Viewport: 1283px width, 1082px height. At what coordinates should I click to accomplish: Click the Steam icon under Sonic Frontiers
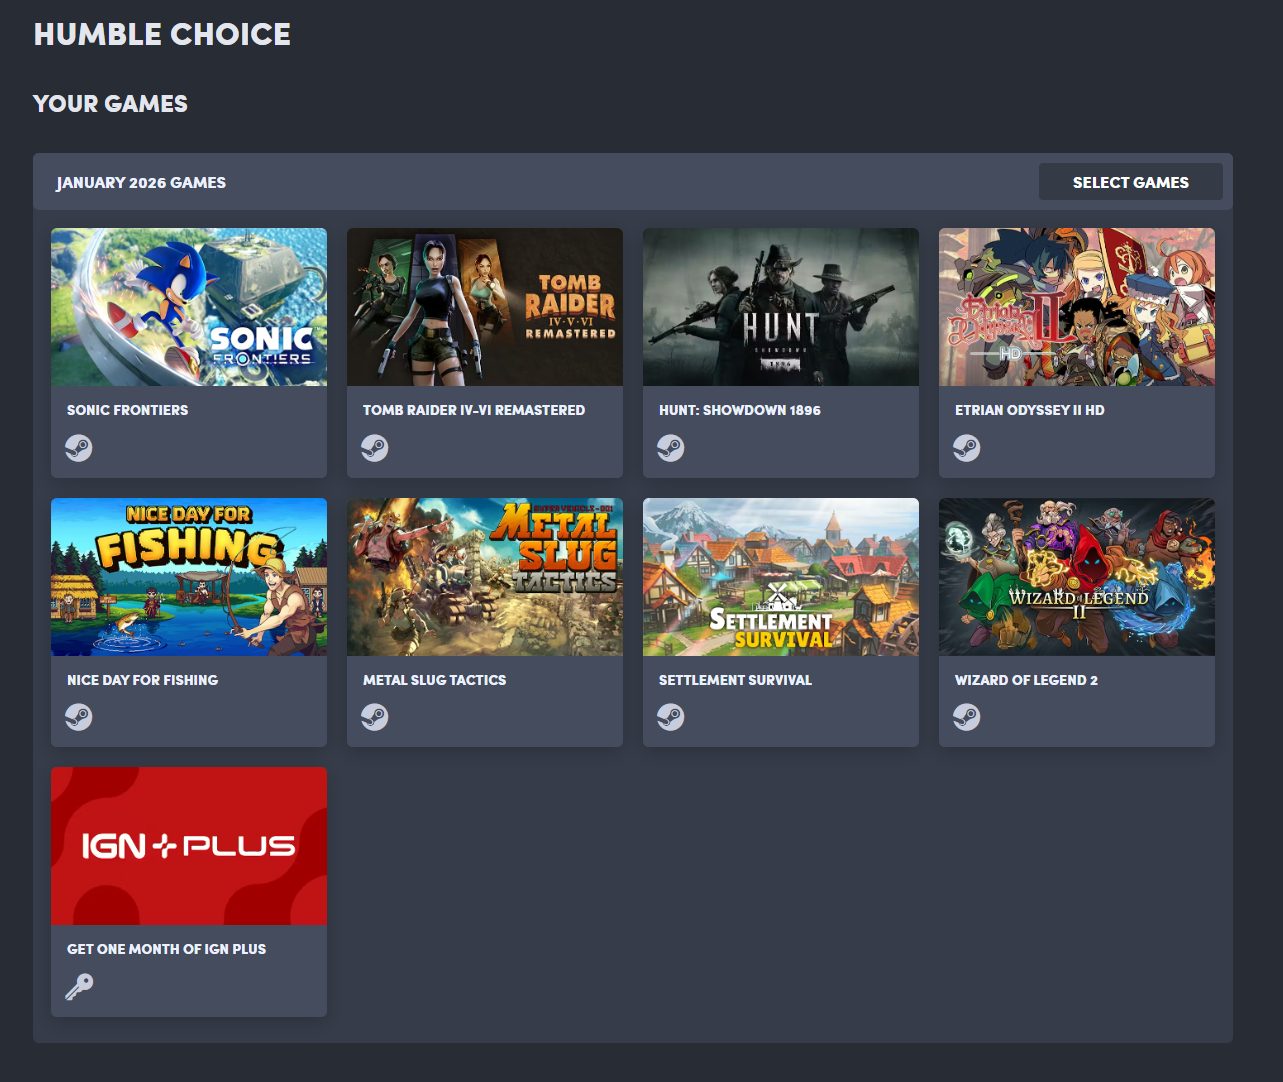pos(79,448)
